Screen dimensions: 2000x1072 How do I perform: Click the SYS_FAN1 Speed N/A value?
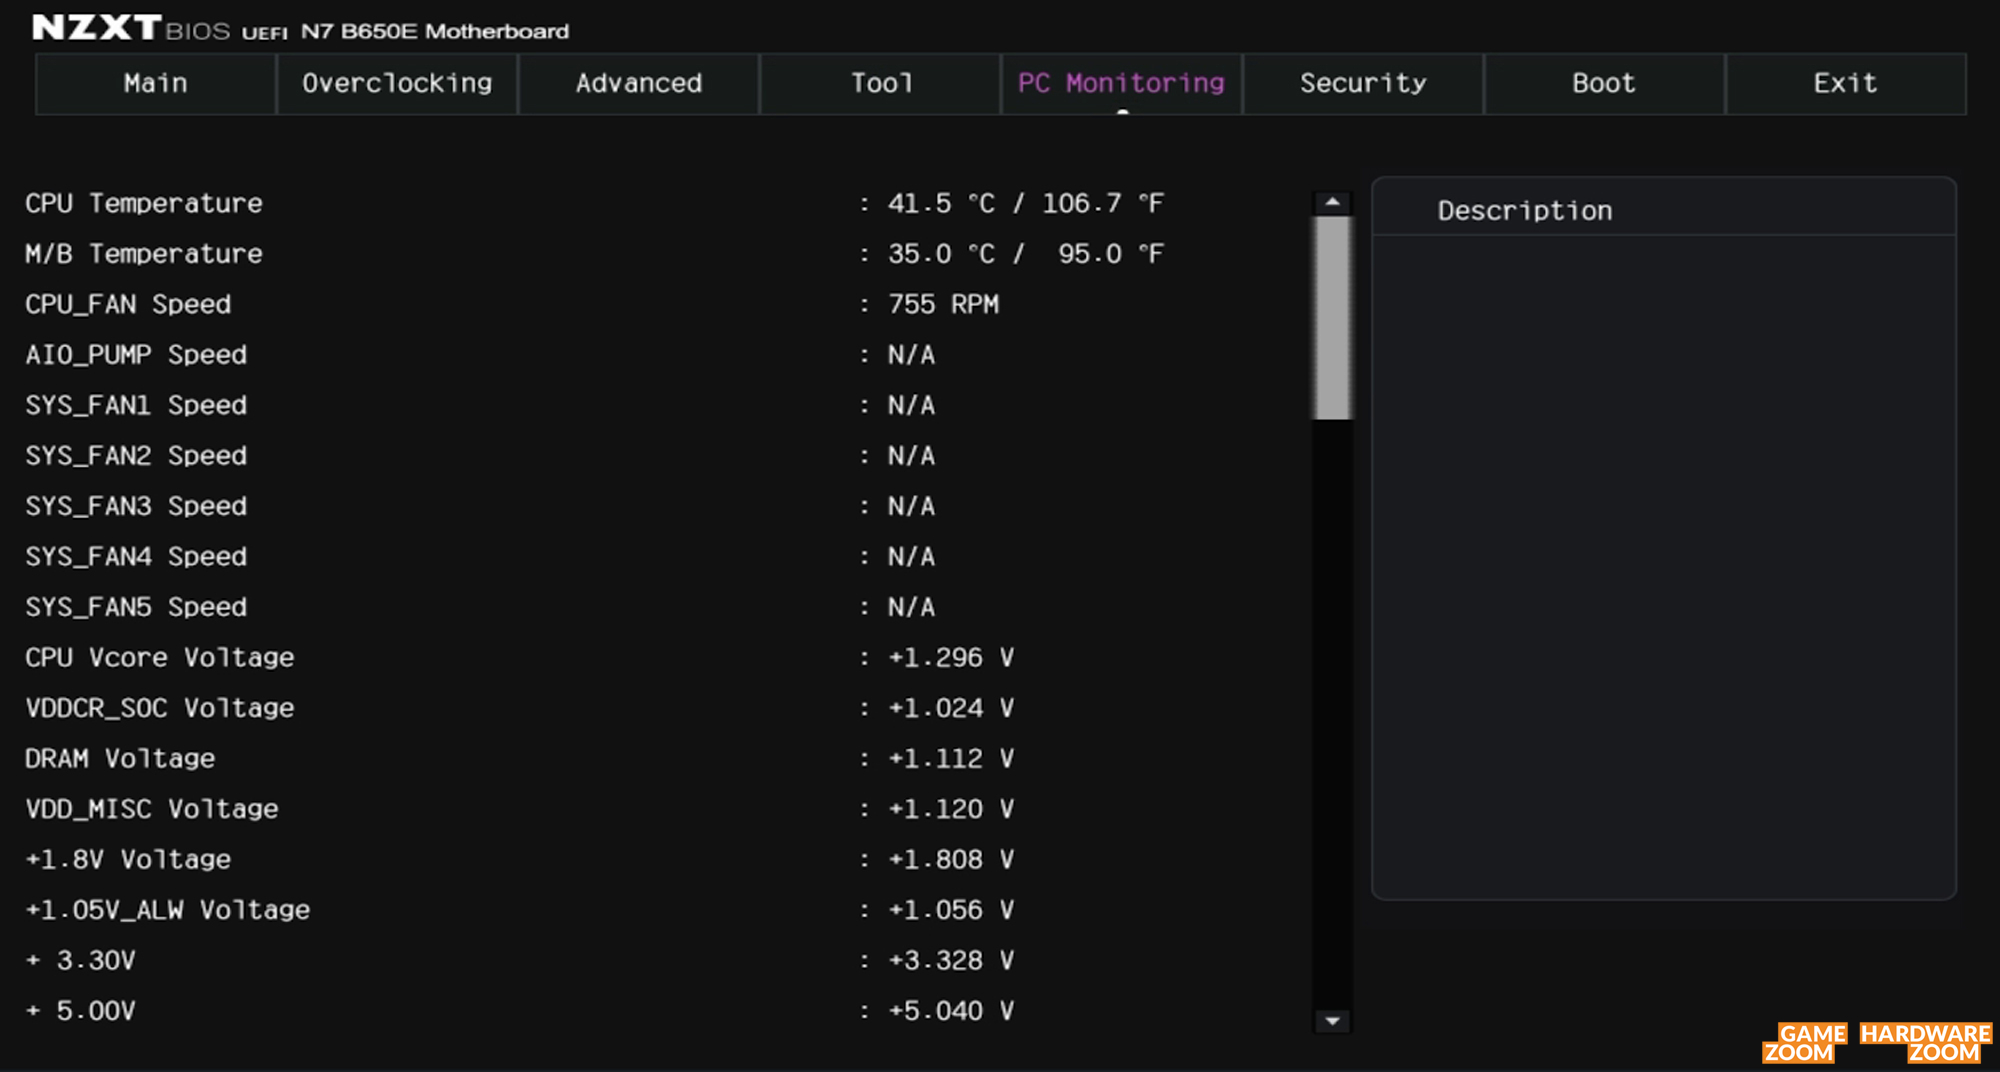pyautogui.click(x=912, y=406)
